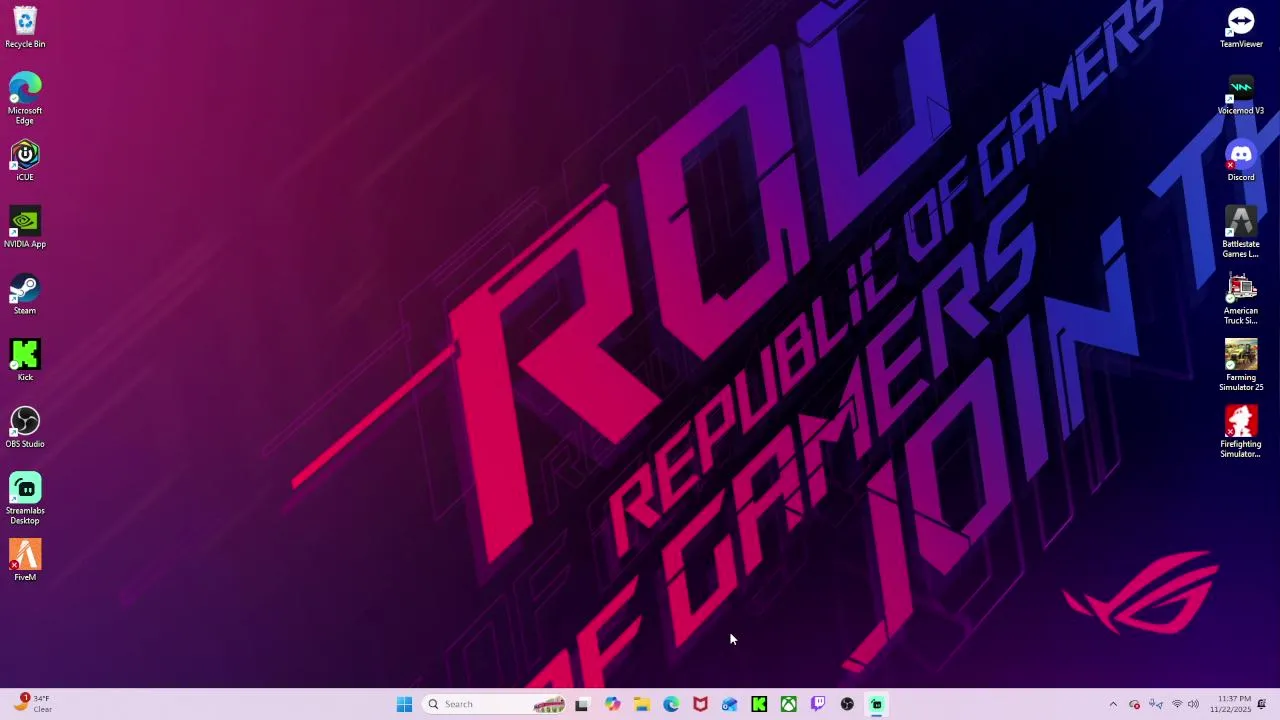The height and width of the screenshot is (720, 1280).
Task: Open File Explorer from the taskbar
Action: (641, 704)
